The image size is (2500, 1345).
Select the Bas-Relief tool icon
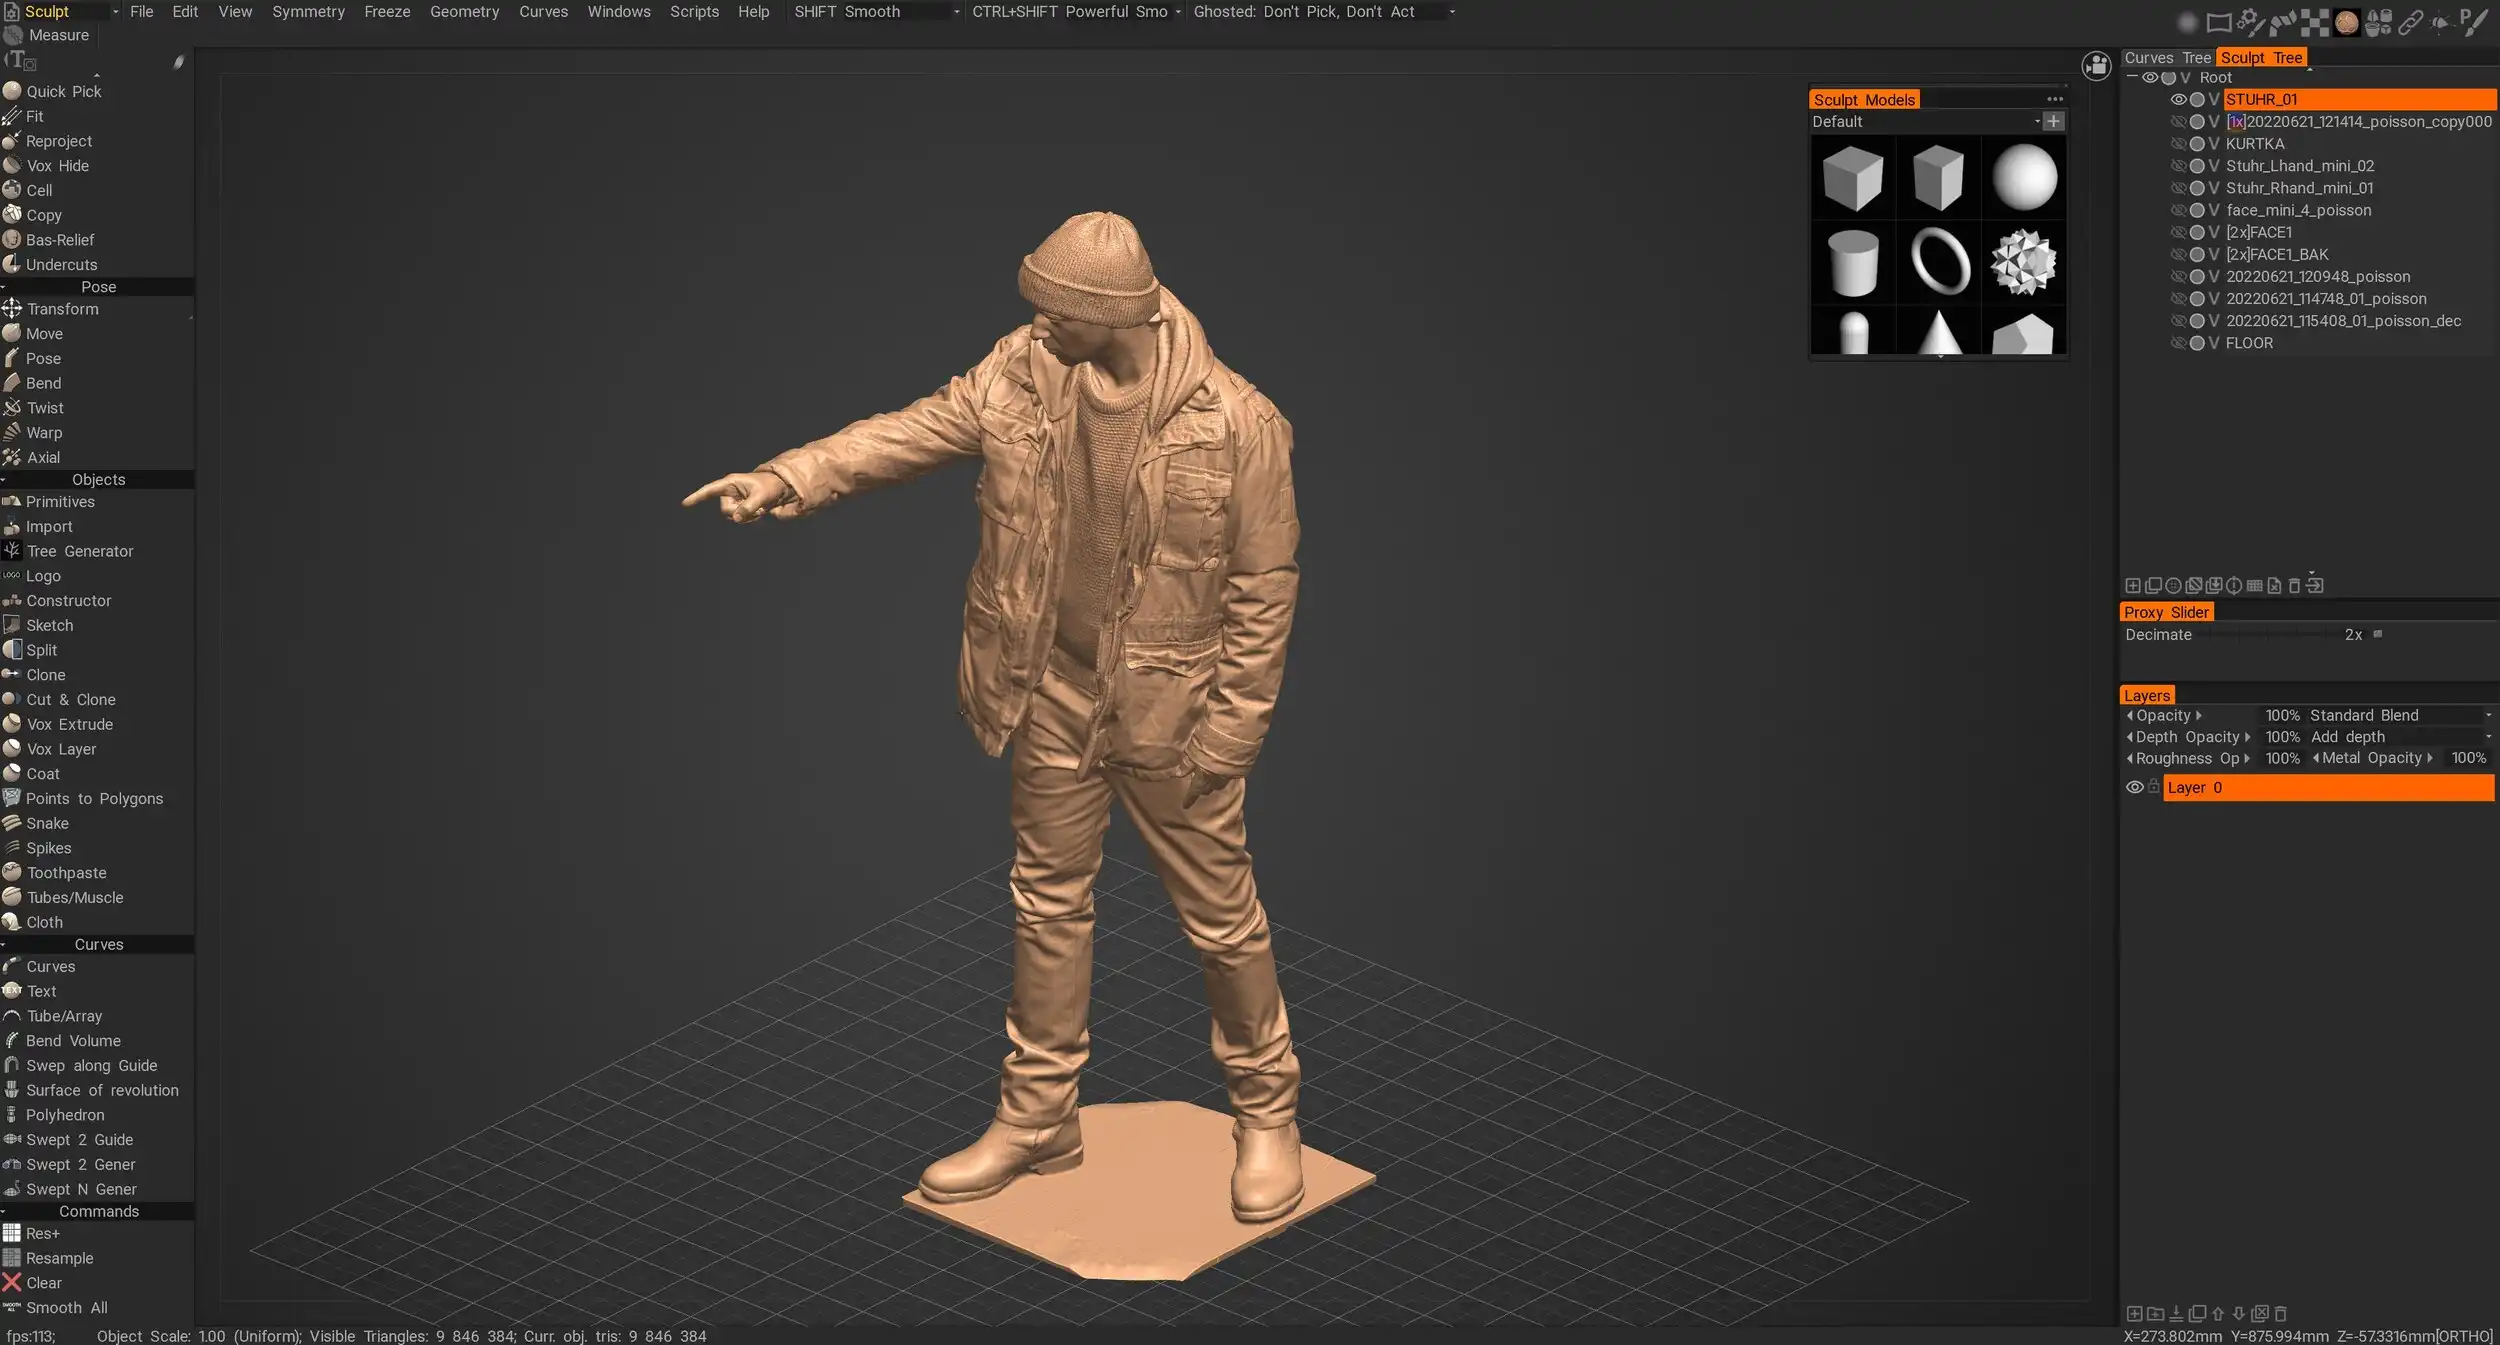click(x=12, y=240)
